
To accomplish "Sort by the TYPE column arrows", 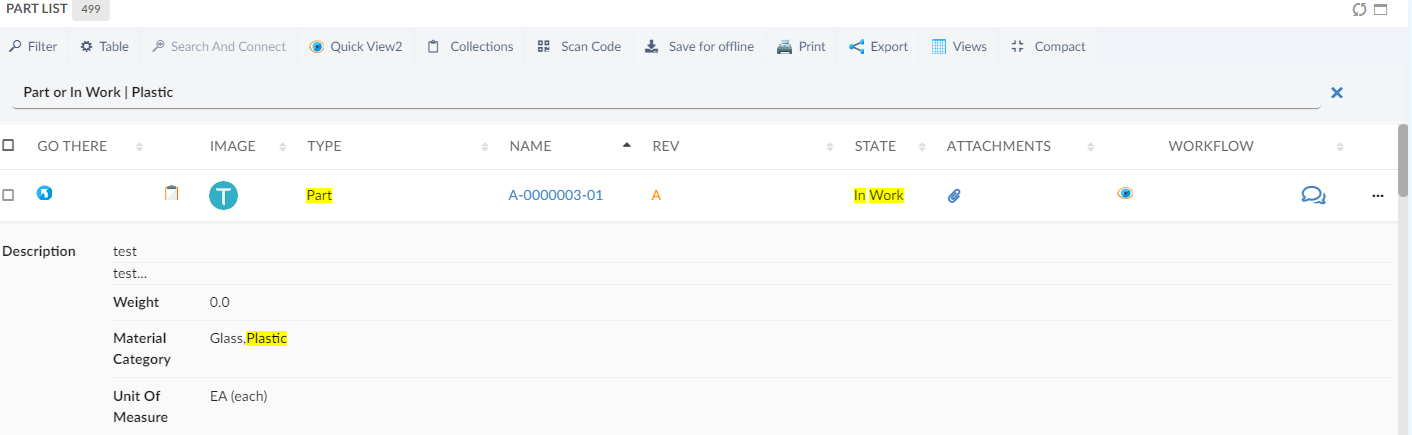I will click(x=485, y=147).
